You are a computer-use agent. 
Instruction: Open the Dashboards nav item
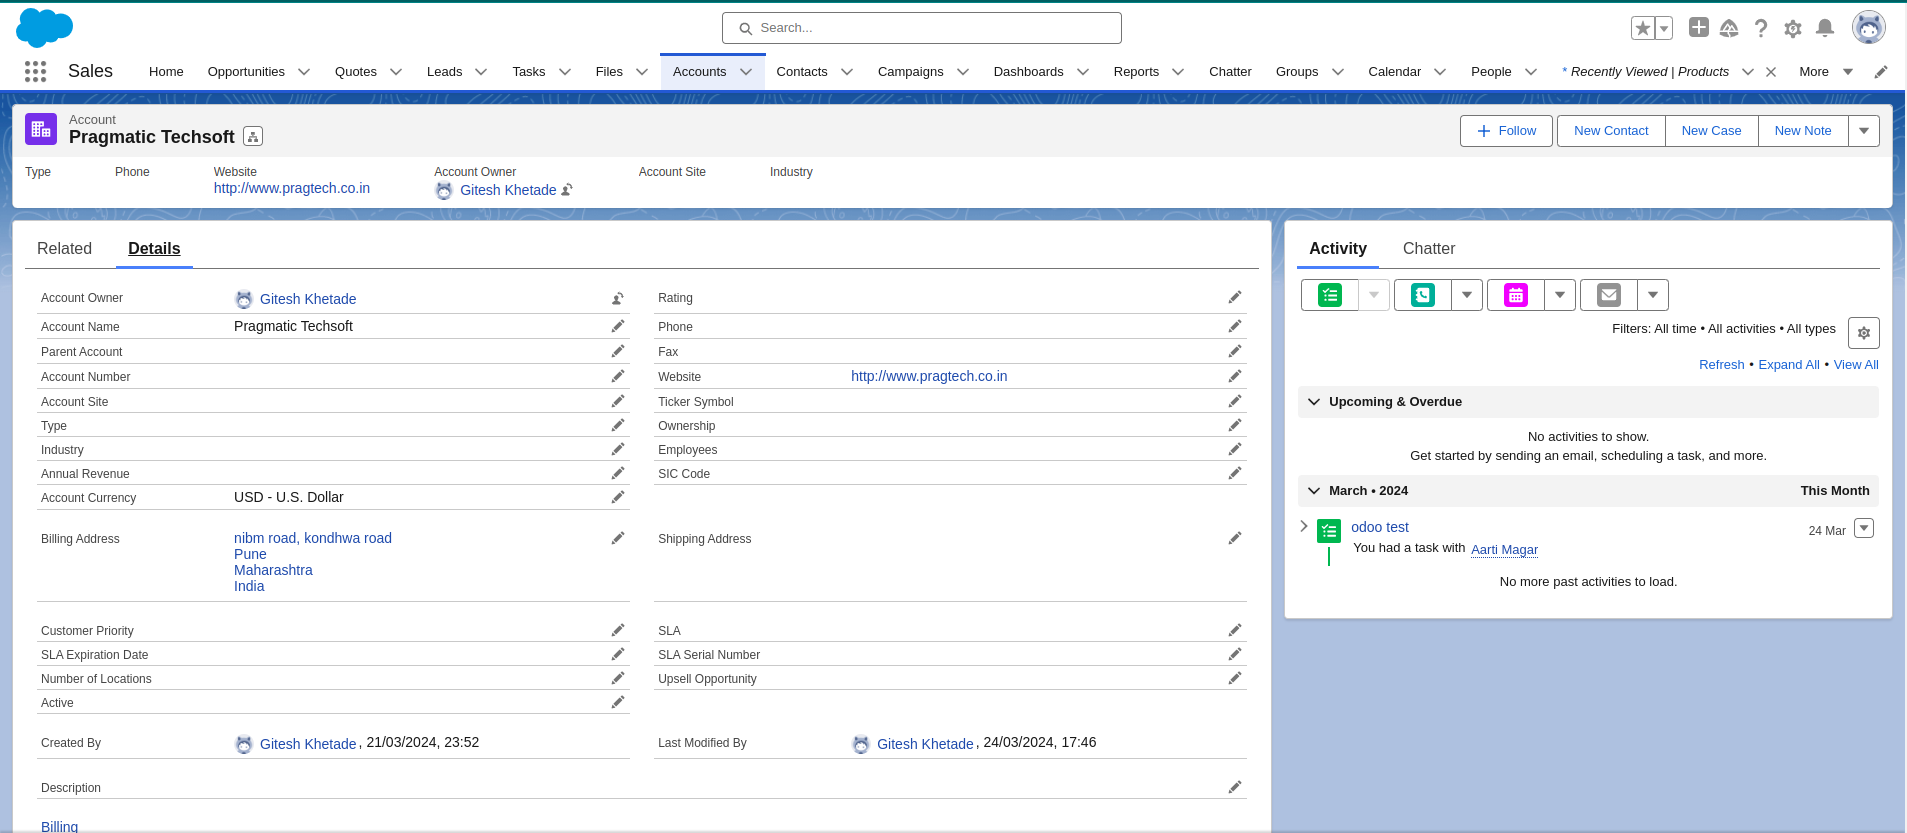point(1028,72)
